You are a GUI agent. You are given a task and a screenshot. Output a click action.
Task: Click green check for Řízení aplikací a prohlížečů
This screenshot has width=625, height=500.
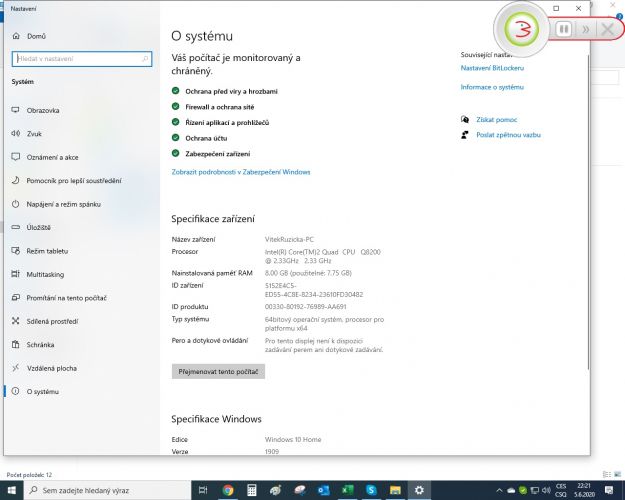tap(175, 122)
